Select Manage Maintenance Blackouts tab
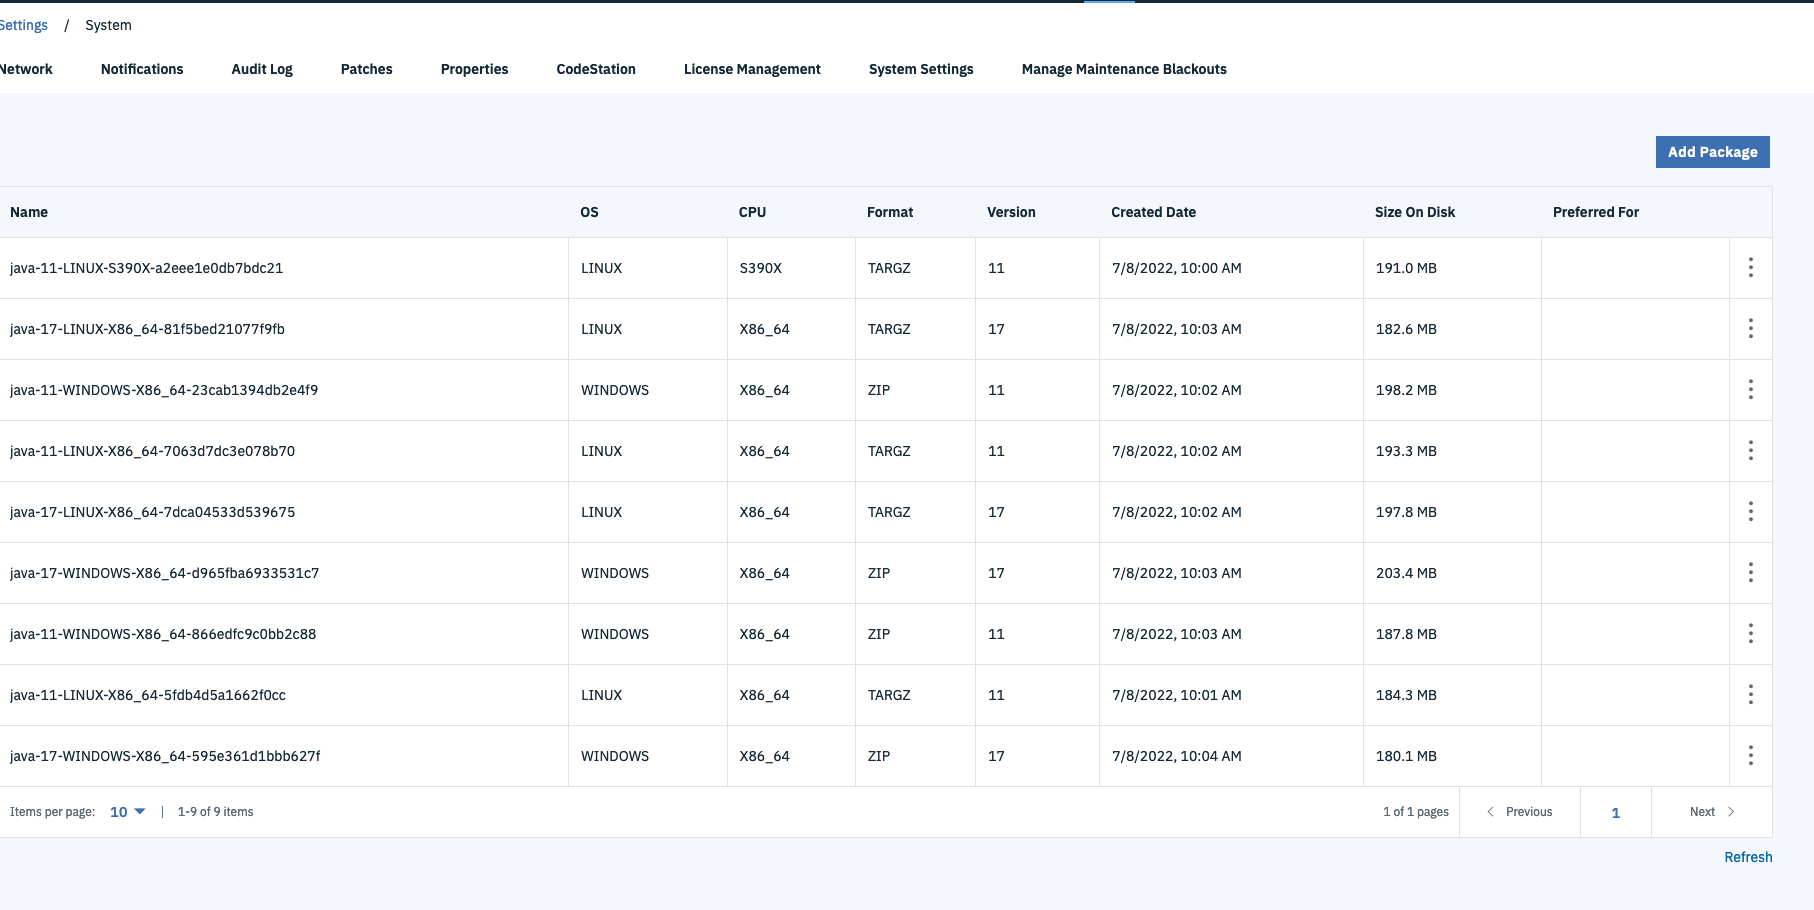This screenshot has width=1814, height=910. coord(1124,69)
